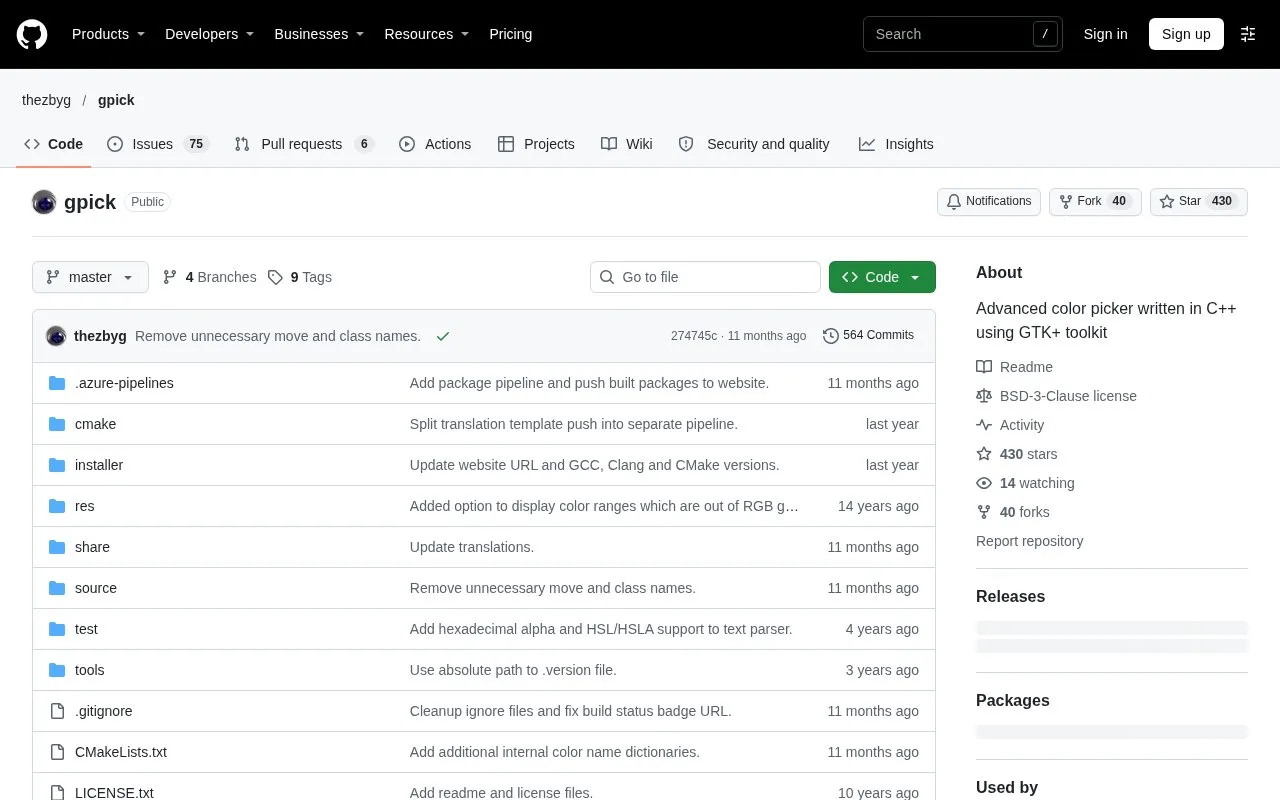Expand the Businesses menu
The height and width of the screenshot is (800, 1280).
[319, 34]
